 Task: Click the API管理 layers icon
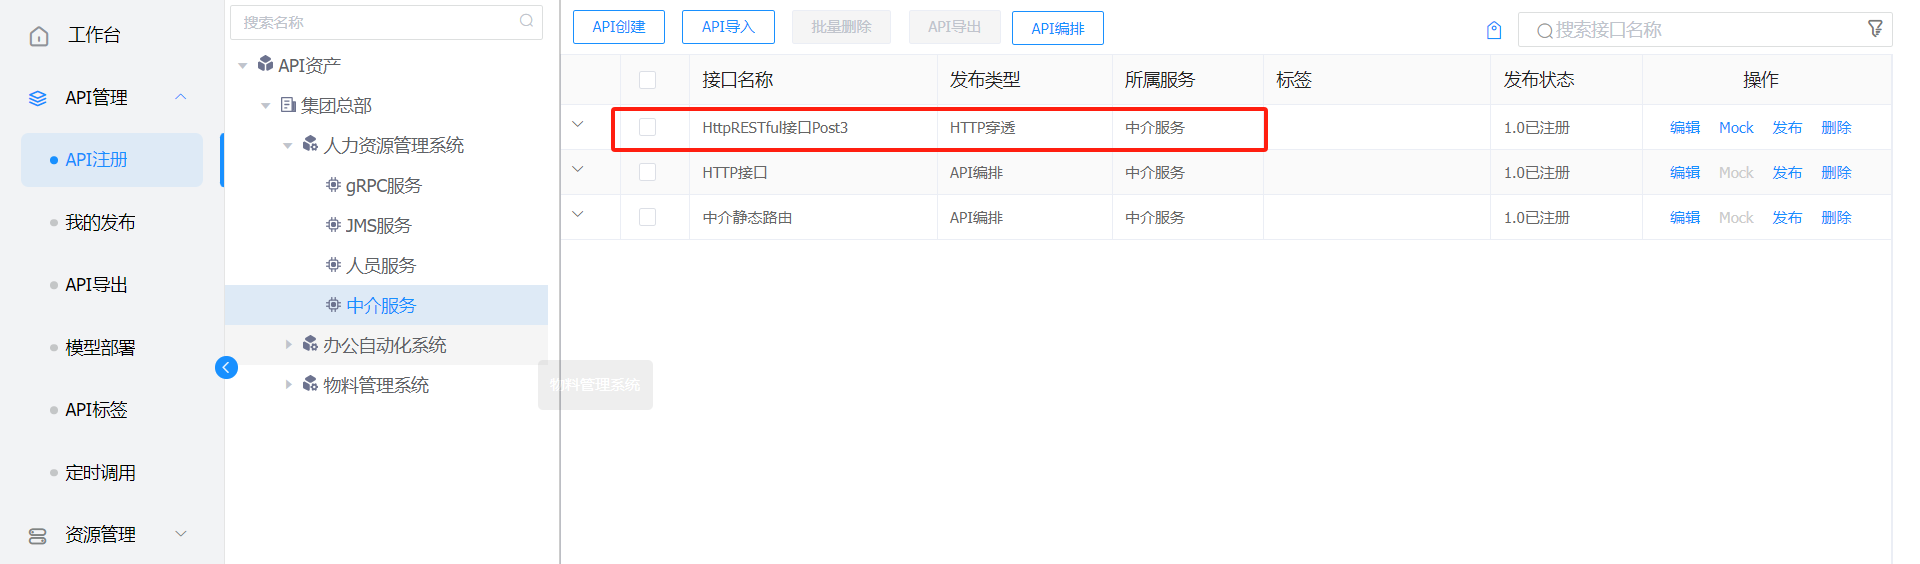(x=38, y=98)
